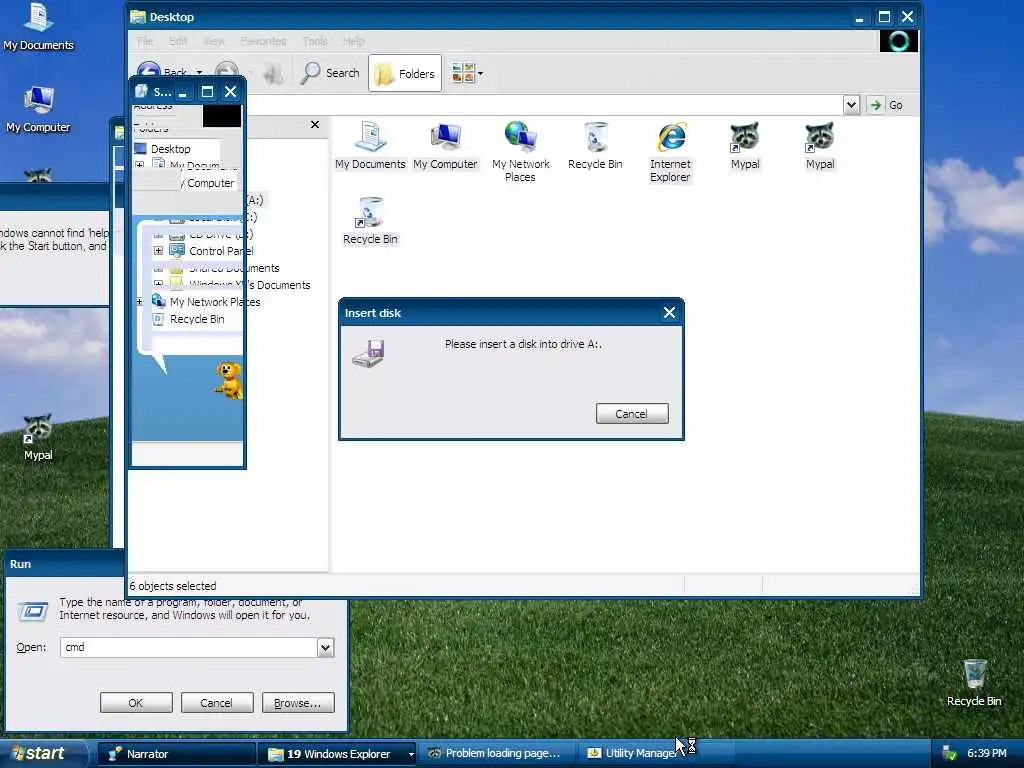
Task: Open the Views icon dropdown in toolbar
Action: (x=467, y=73)
